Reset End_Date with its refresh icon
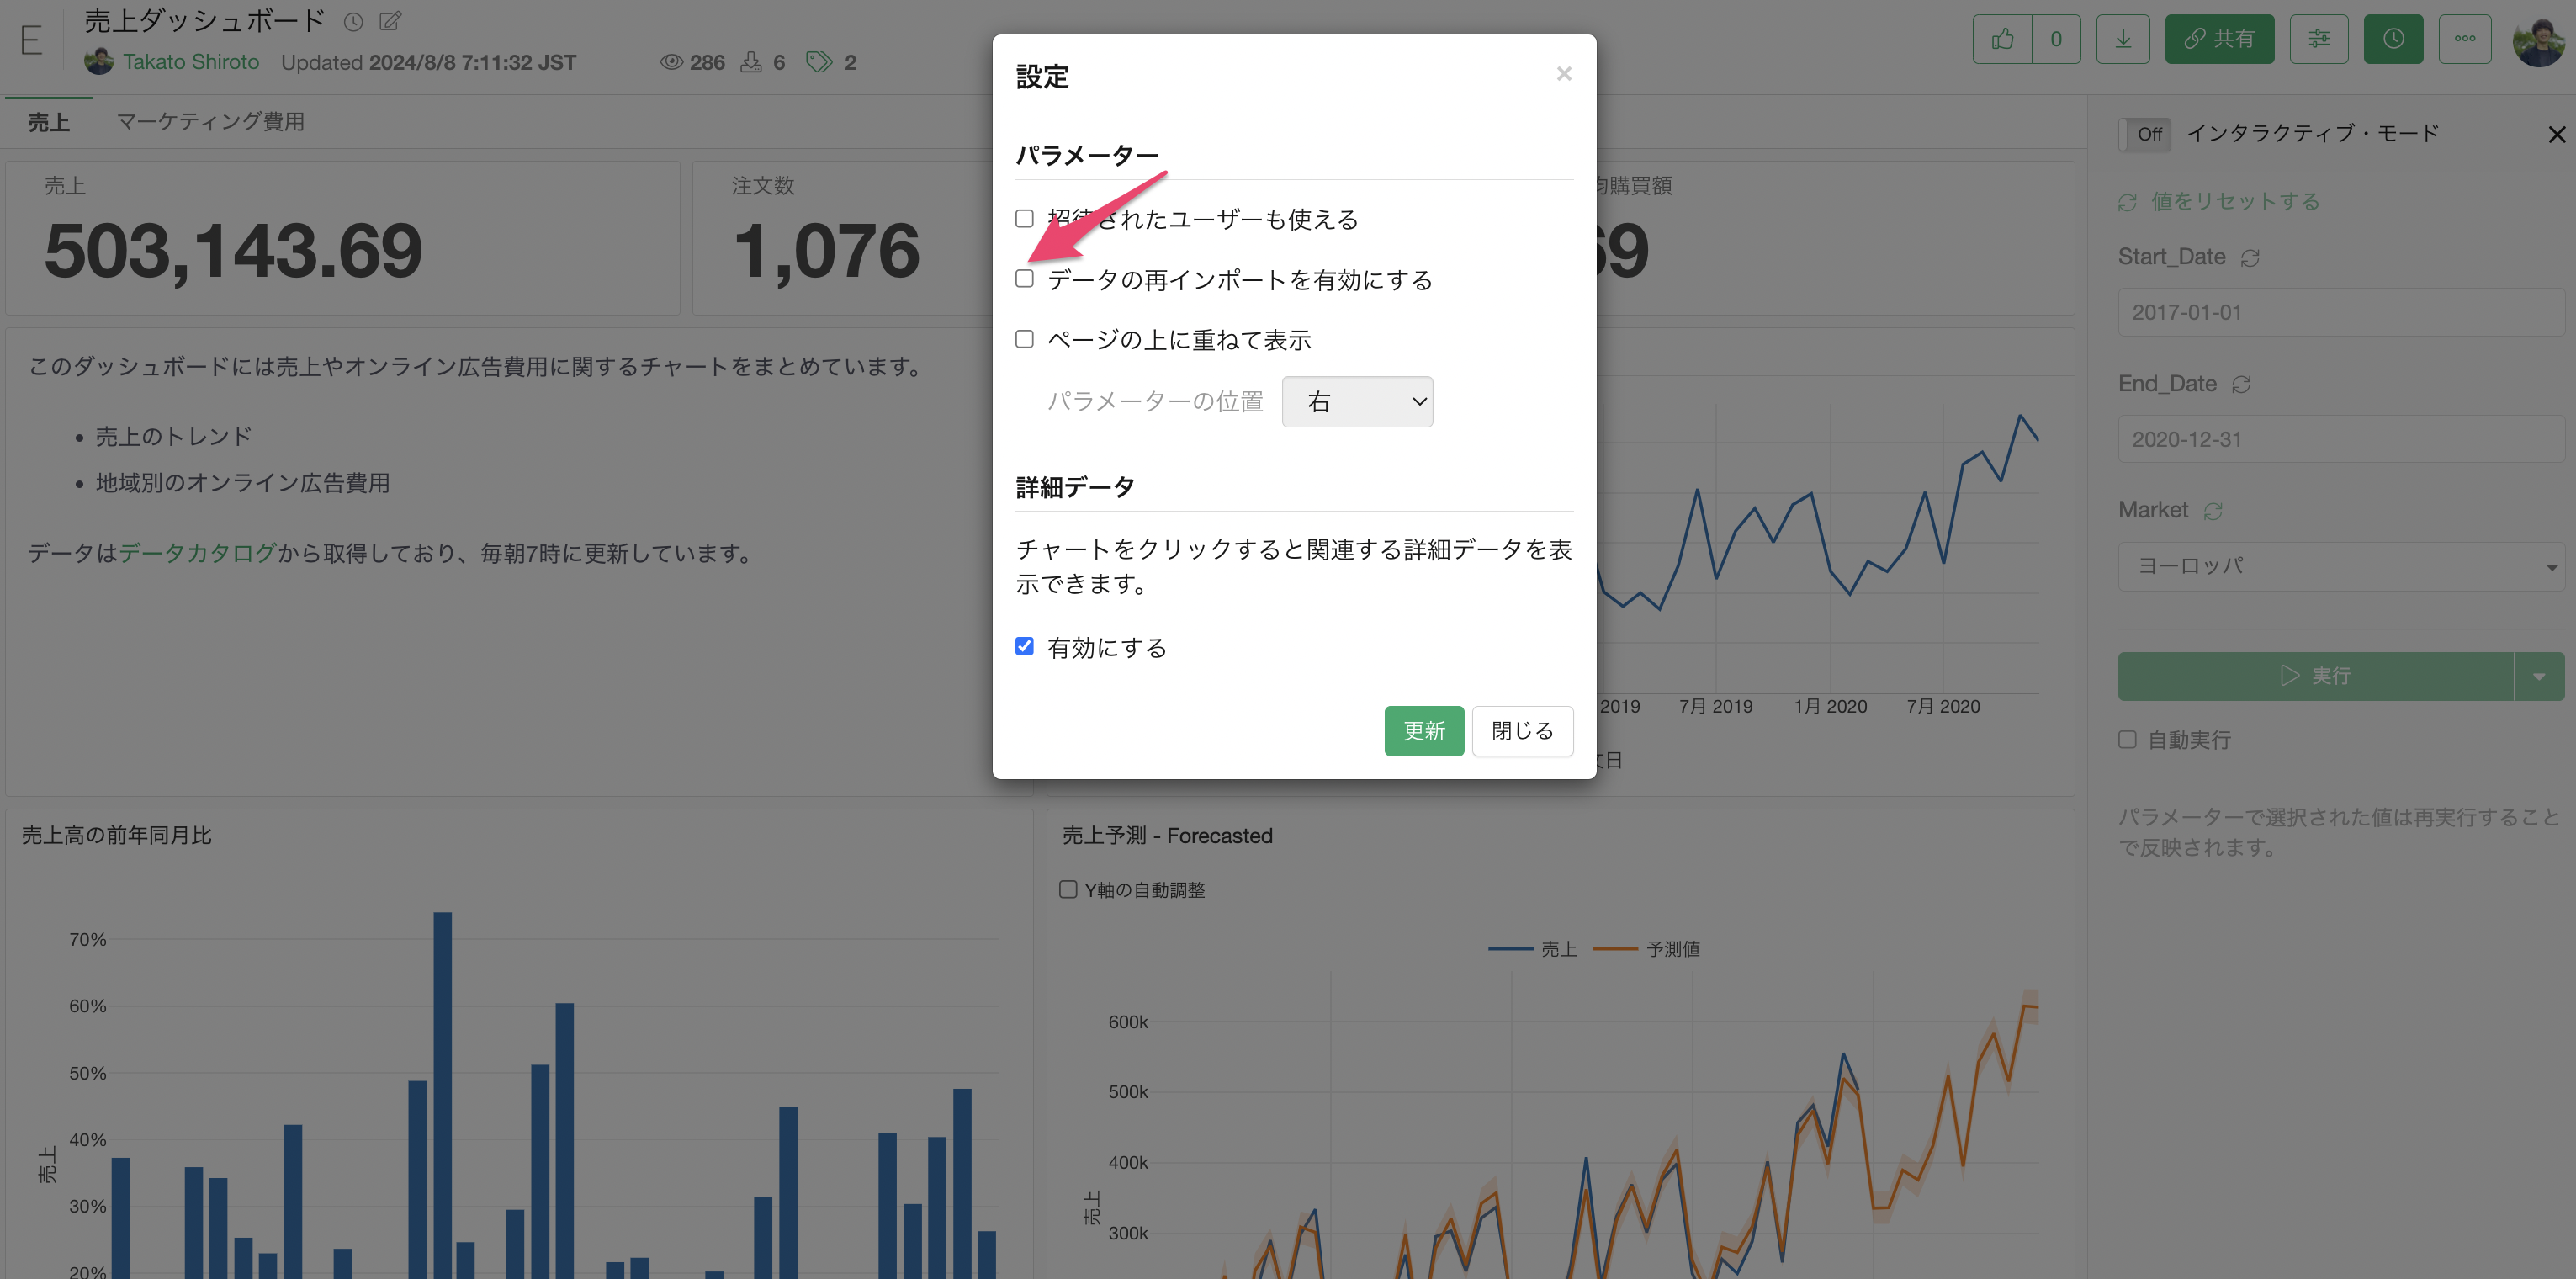Image resolution: width=2576 pixels, height=1279 pixels. [x=2241, y=384]
